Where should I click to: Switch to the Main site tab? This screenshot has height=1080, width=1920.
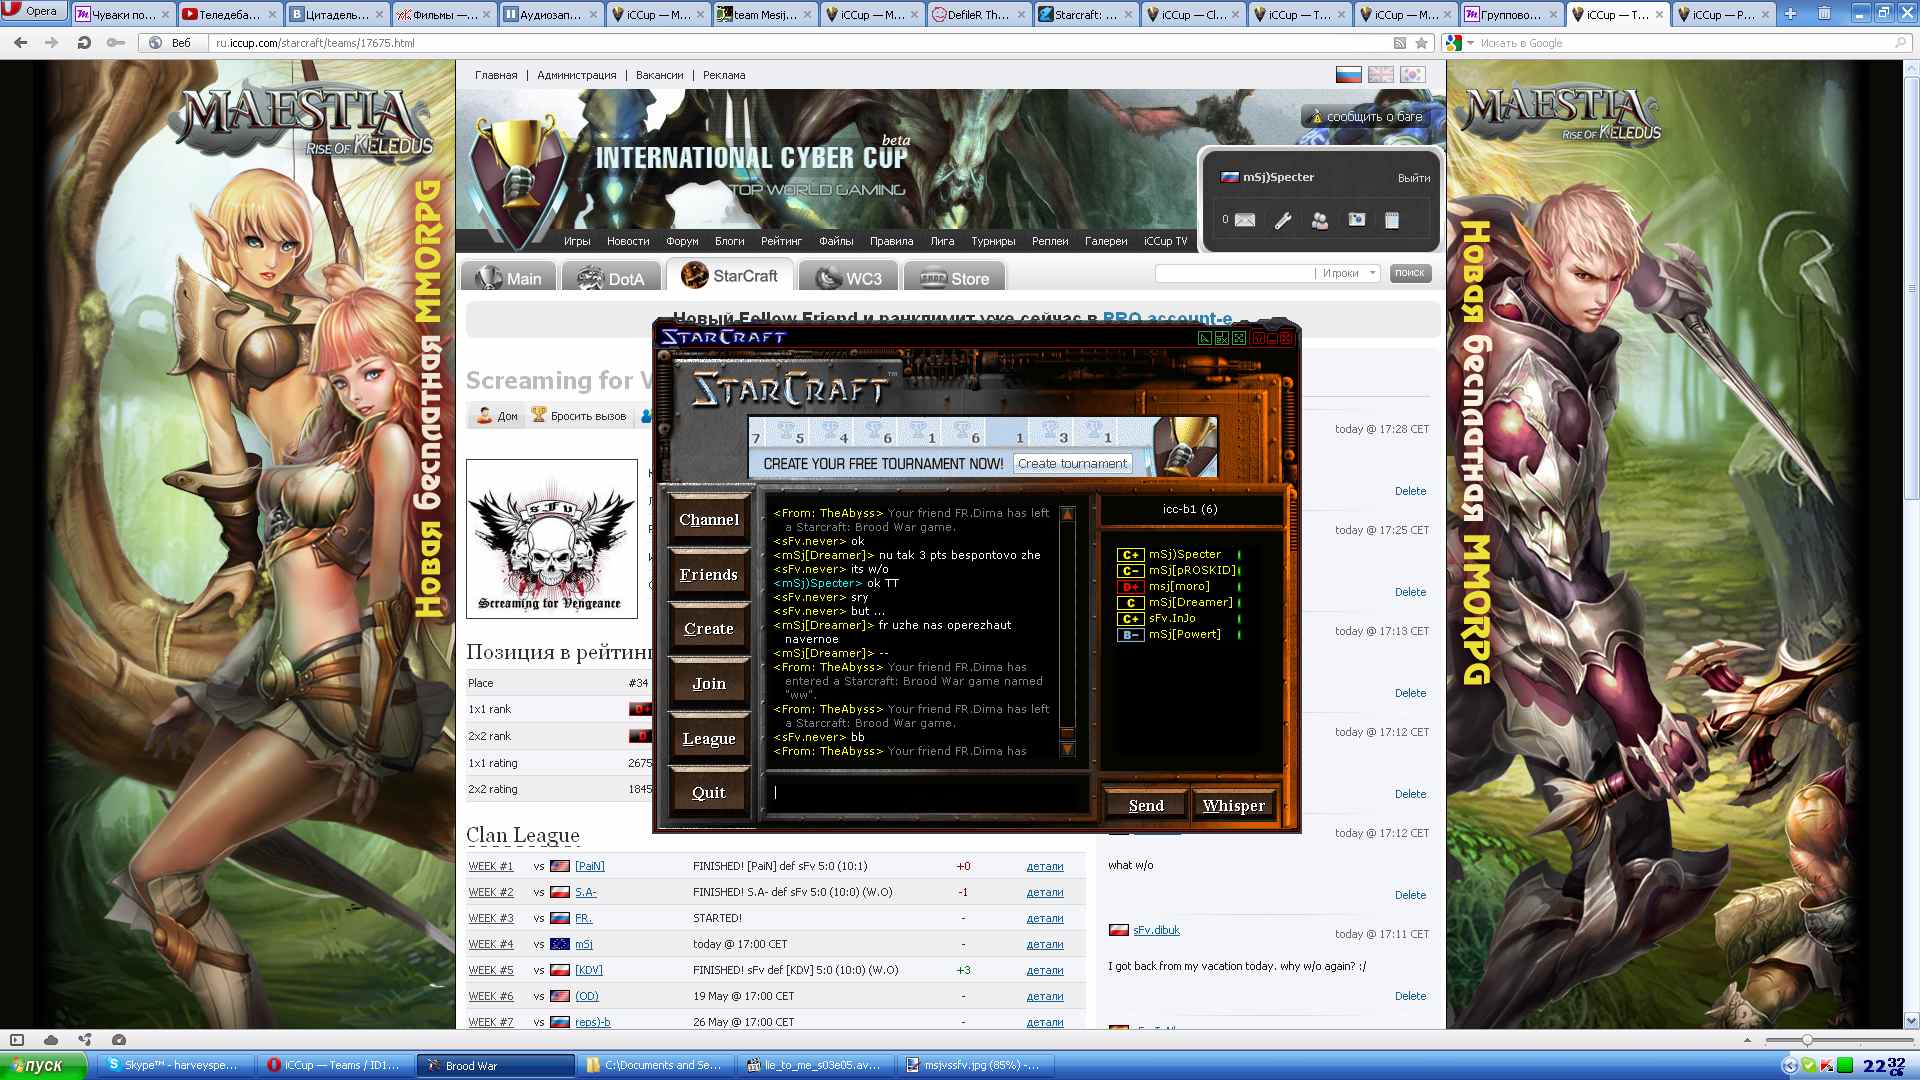(x=509, y=278)
